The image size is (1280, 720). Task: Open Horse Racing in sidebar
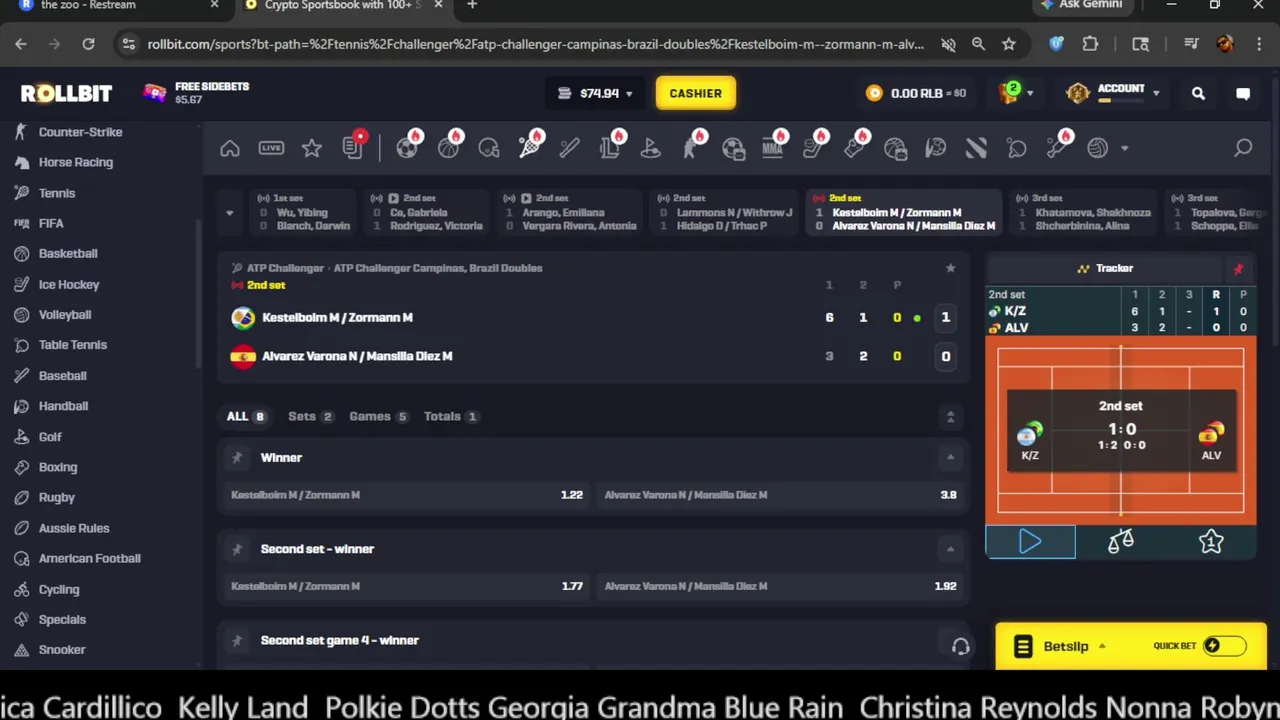(75, 162)
